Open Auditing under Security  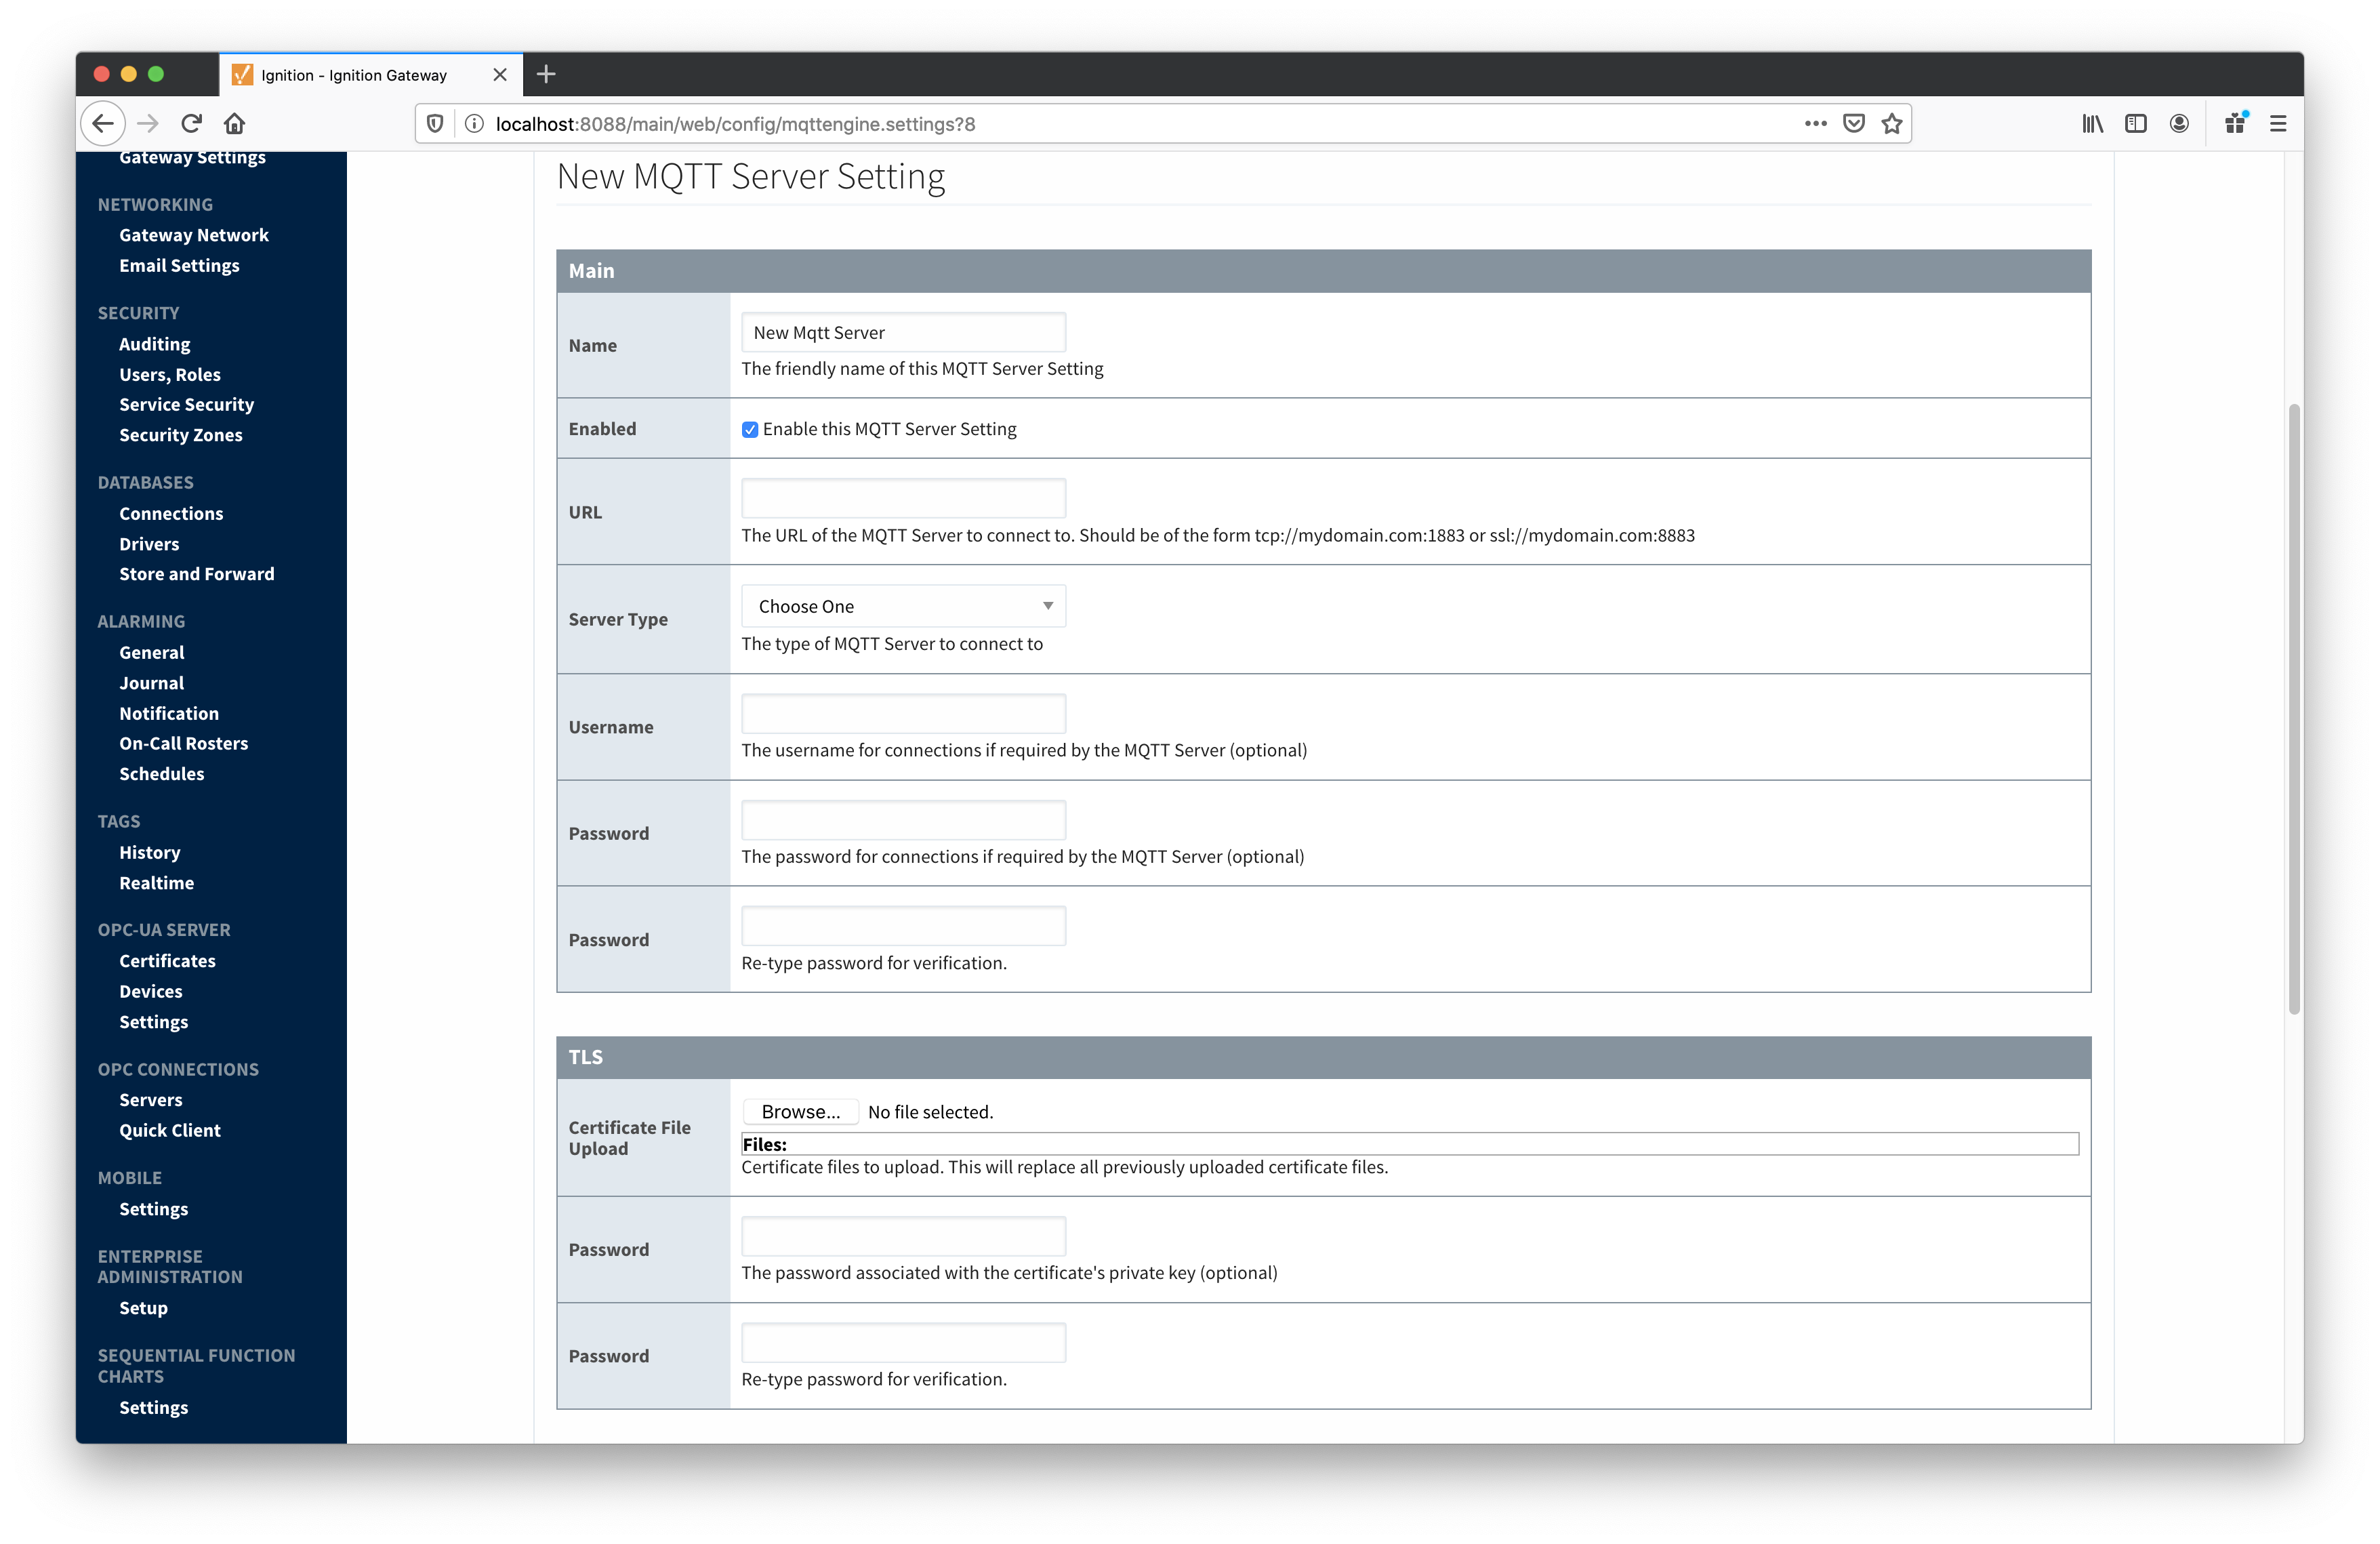[155, 344]
